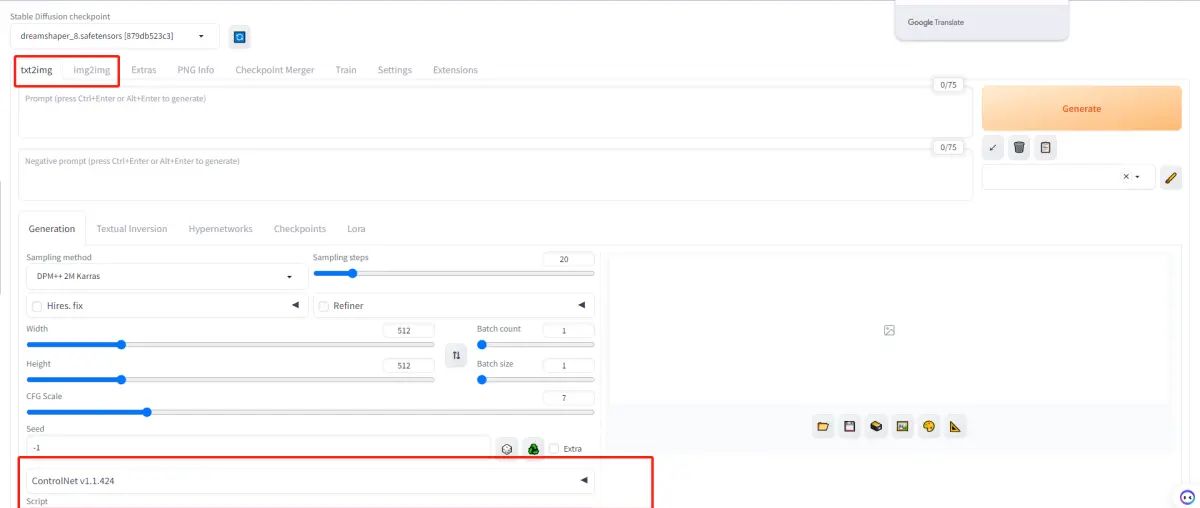Screen dimensions: 1200x508
Task: Click the clipboard apply styles icon
Action: (1045, 148)
